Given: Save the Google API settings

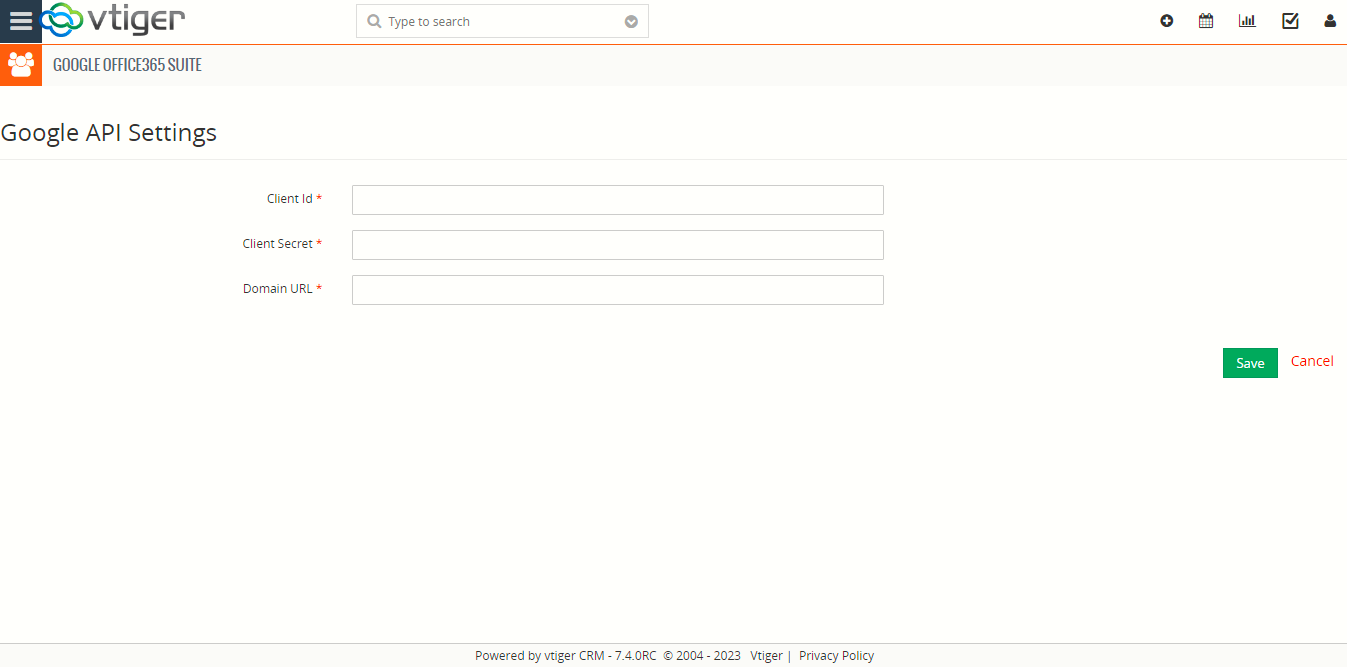Looking at the screenshot, I should [1250, 363].
